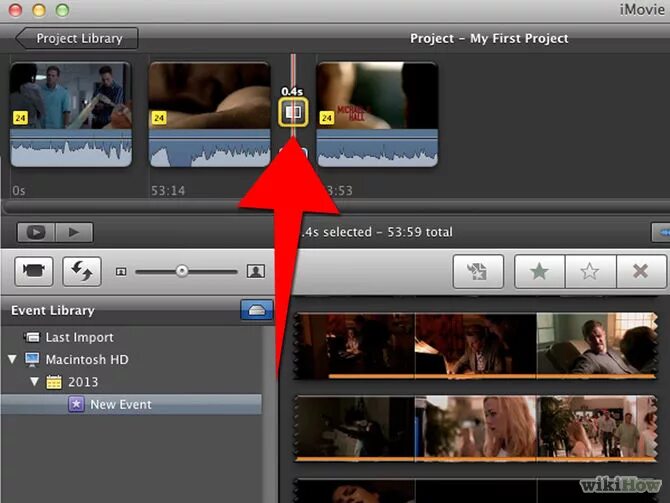Unmark selection with the hollow star
Viewport: 670px width, 503px height.
[x=591, y=271]
